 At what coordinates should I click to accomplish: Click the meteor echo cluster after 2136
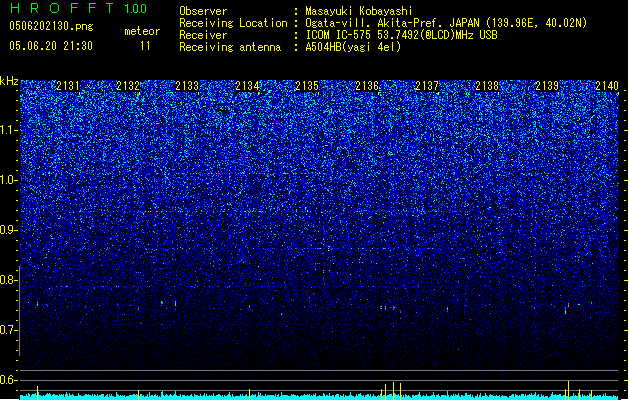tap(390, 309)
